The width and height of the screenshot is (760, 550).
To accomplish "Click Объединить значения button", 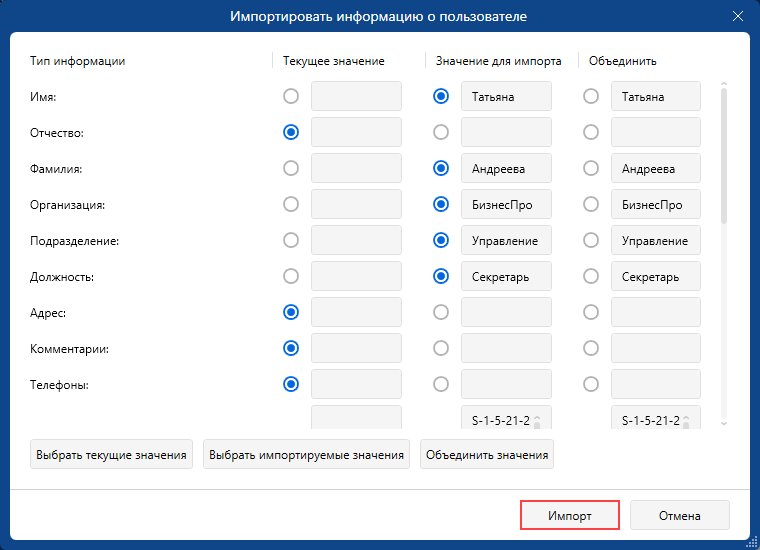I will pos(487,455).
